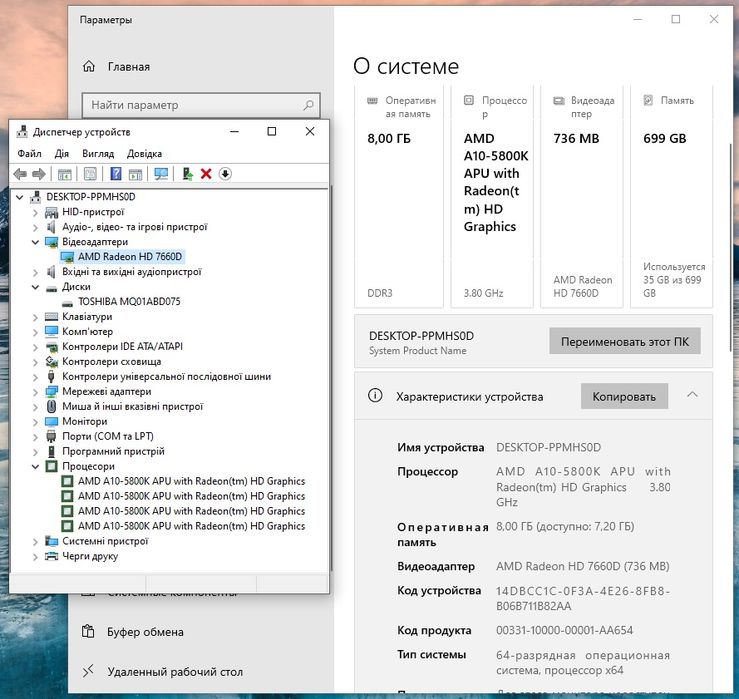
Task: Select Миша й інші вказівні пристрої item
Action: point(132,407)
